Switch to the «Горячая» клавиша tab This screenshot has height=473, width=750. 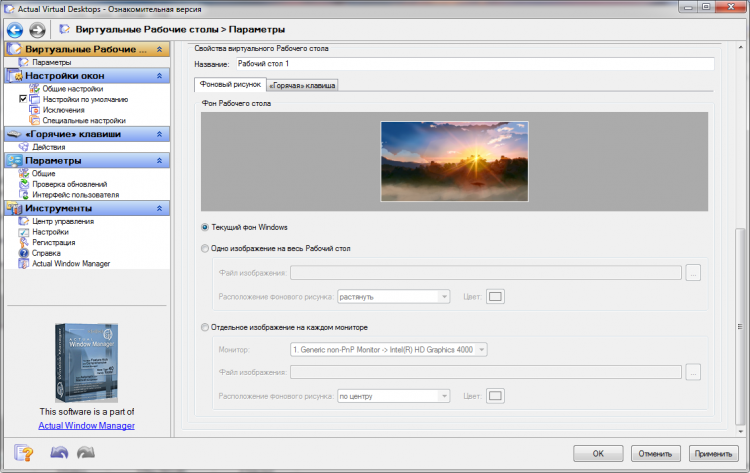302,86
